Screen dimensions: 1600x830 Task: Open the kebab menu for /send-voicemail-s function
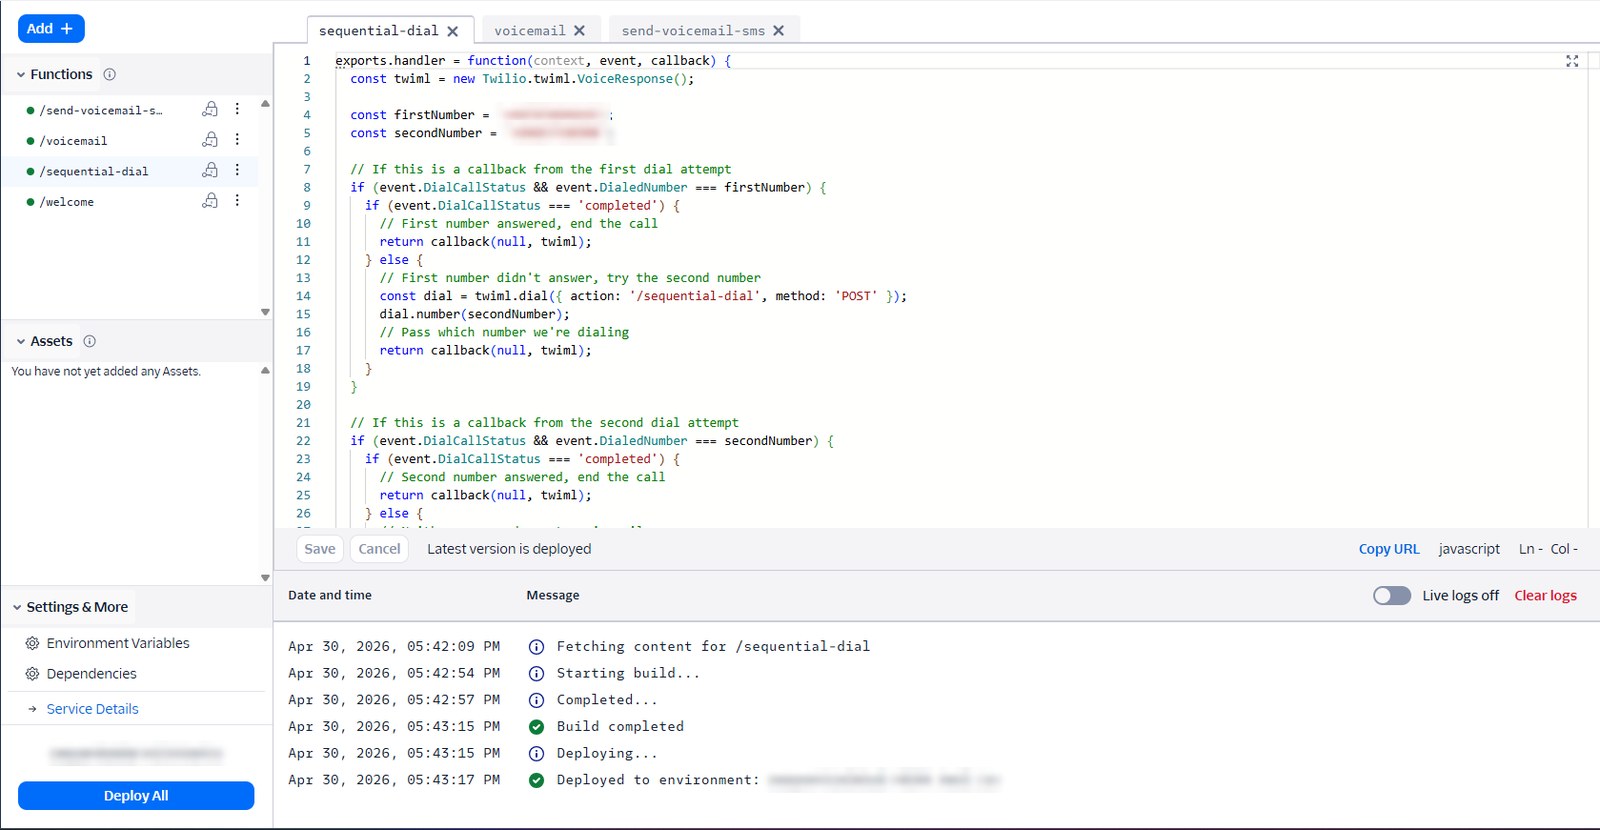coord(237,109)
